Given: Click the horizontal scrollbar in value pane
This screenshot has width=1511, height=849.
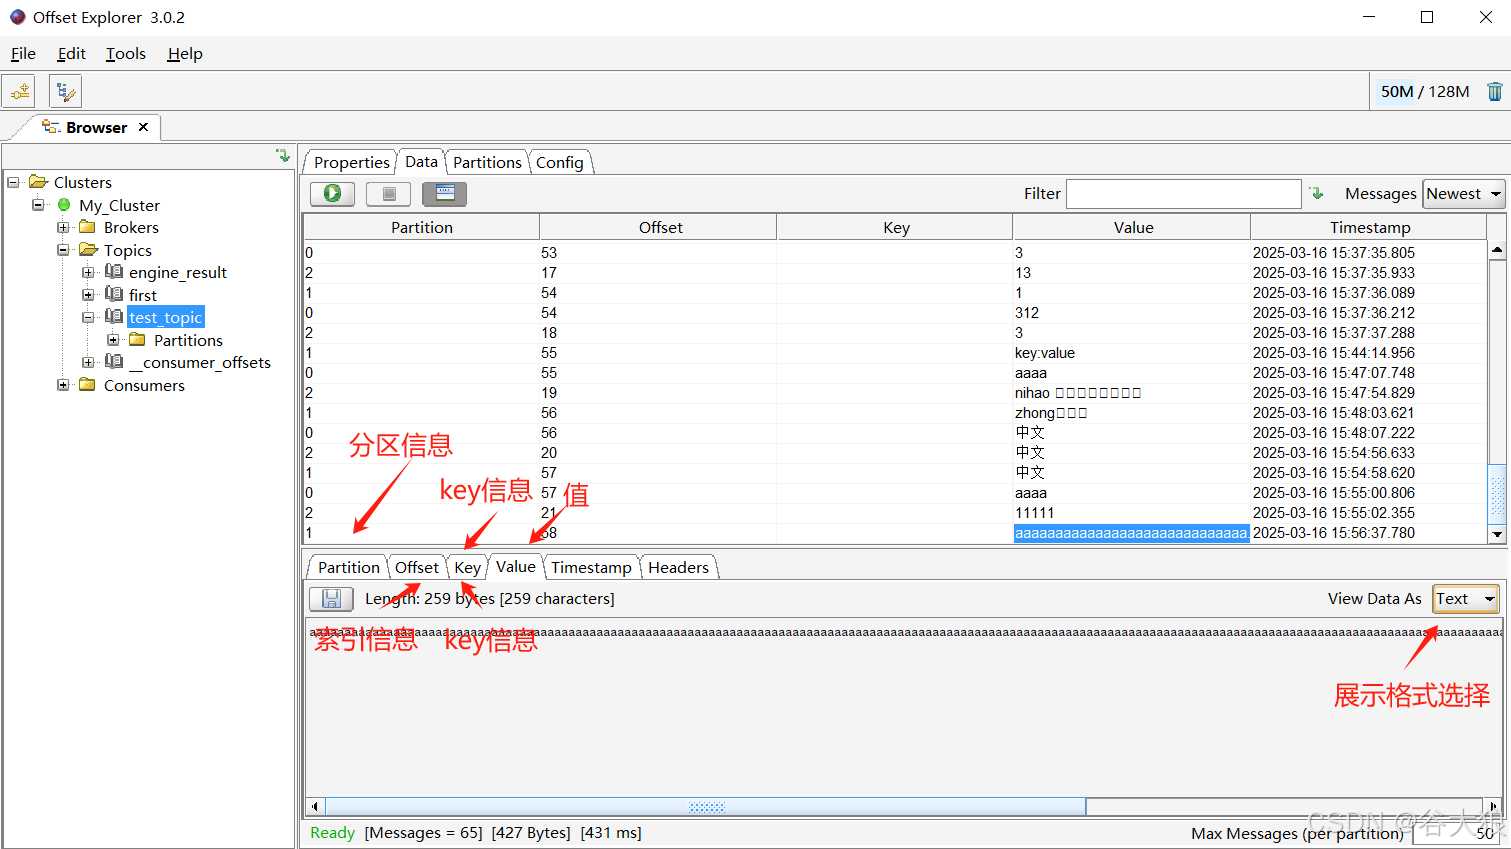Looking at the screenshot, I should tap(705, 807).
